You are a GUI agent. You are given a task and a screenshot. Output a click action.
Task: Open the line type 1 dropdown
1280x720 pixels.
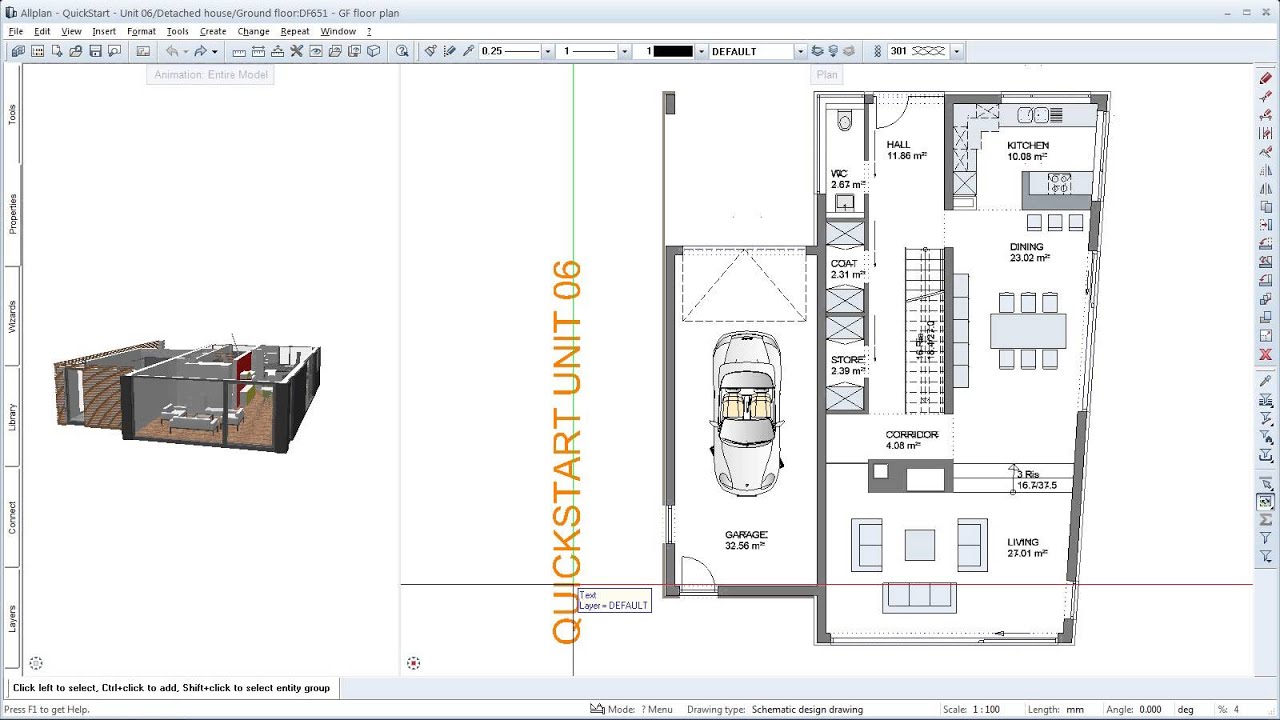pos(625,51)
